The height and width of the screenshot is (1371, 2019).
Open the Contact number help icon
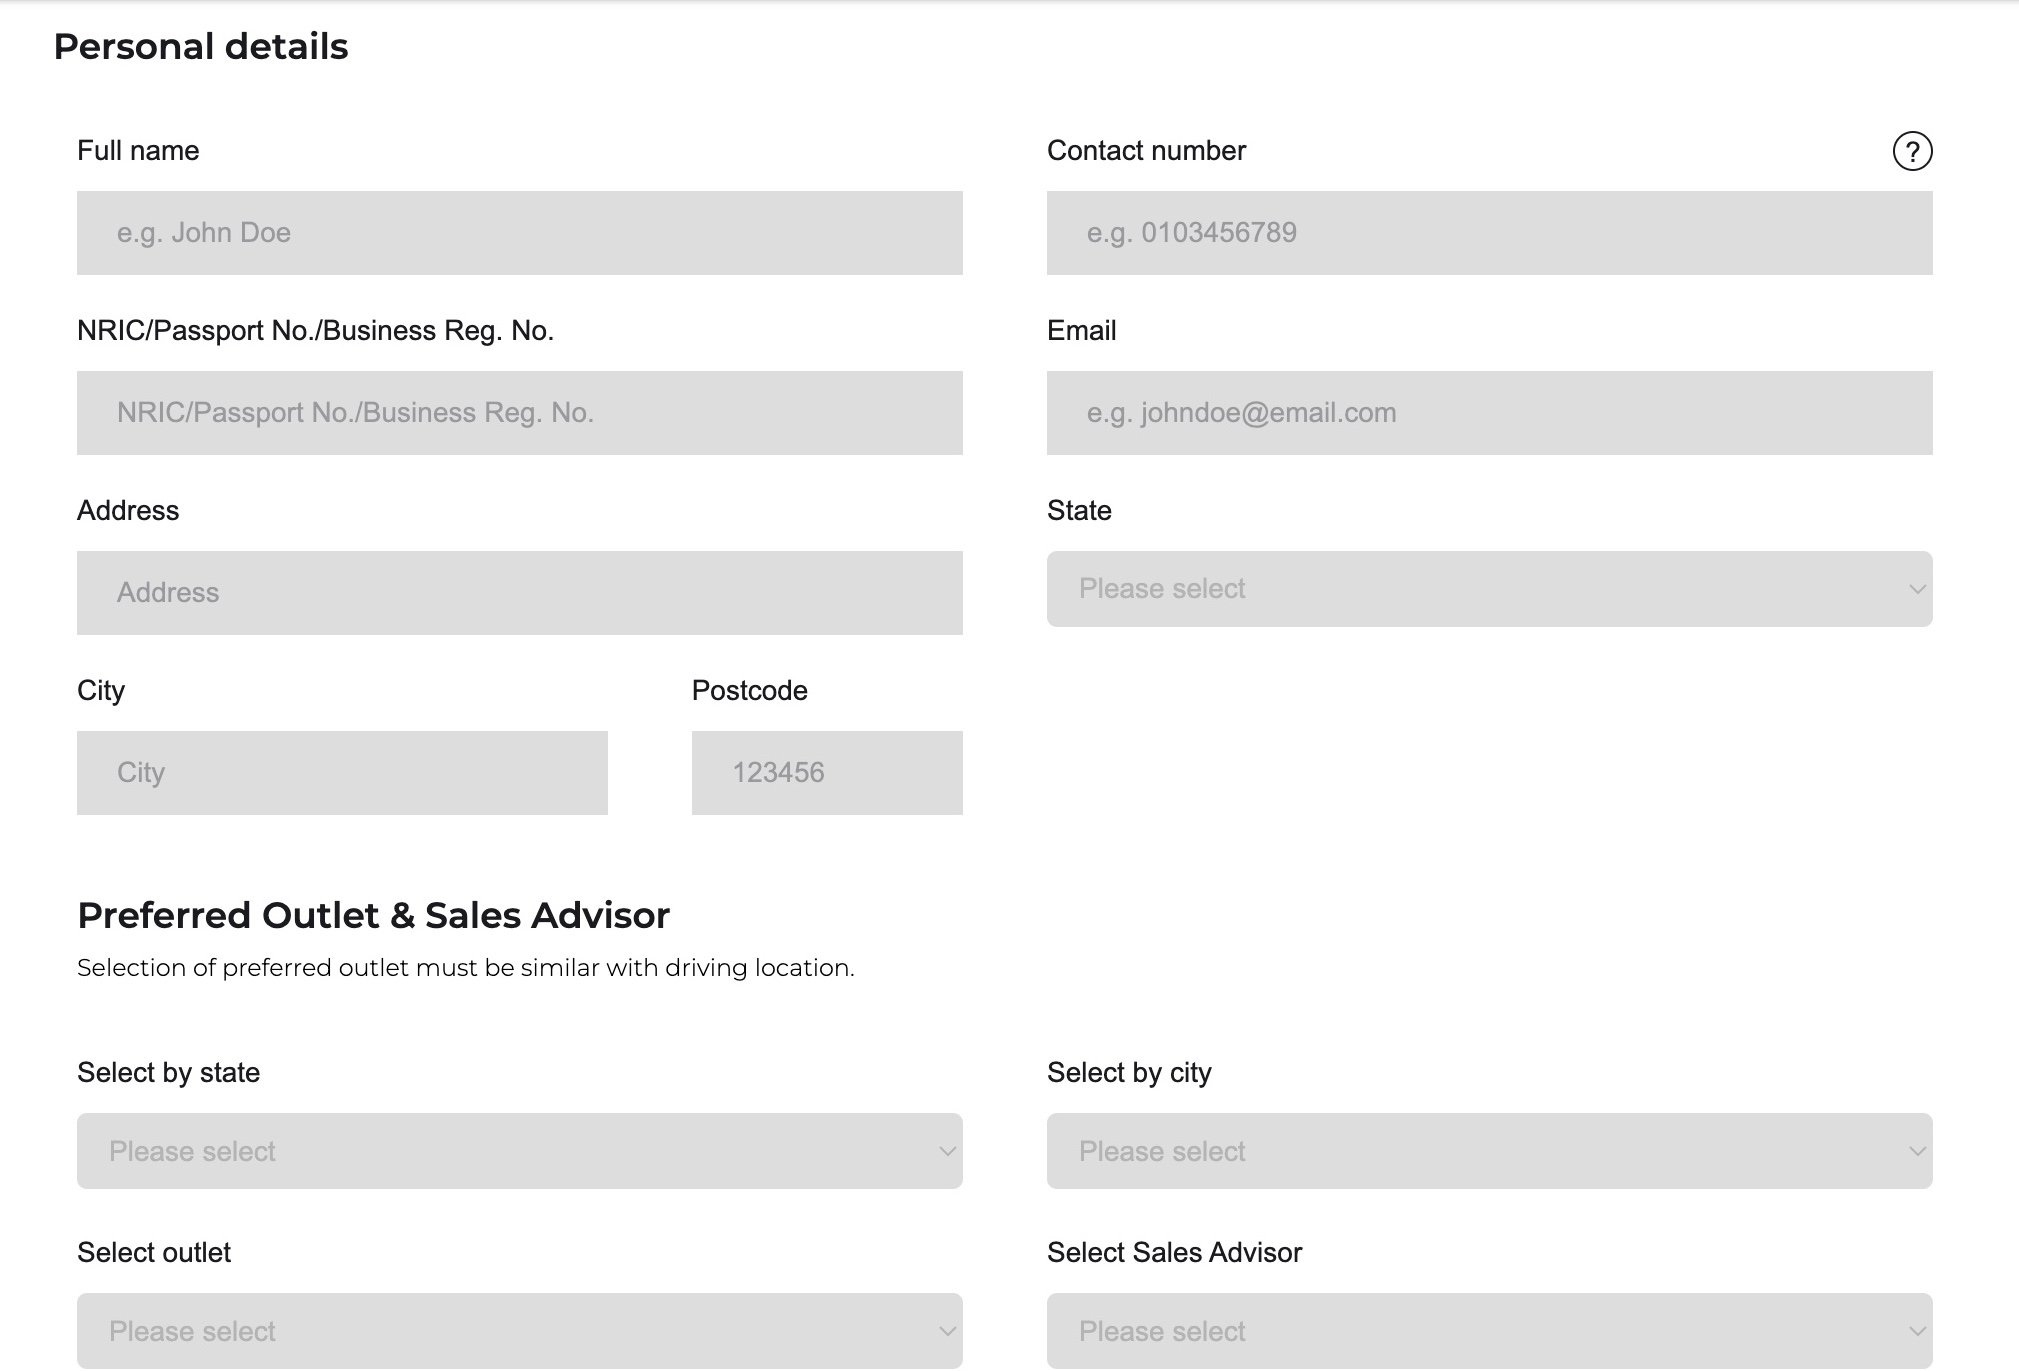click(x=1912, y=151)
